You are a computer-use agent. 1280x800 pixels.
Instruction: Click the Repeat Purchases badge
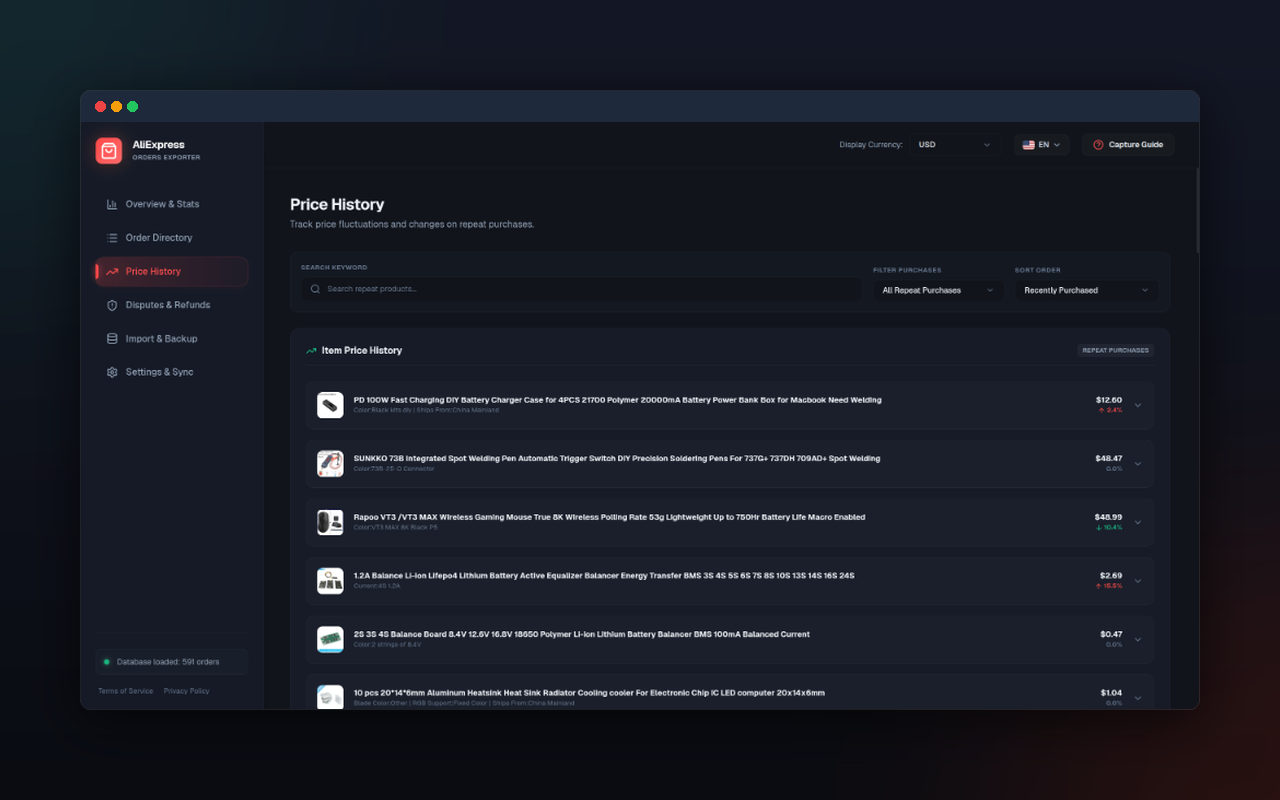pos(1115,351)
